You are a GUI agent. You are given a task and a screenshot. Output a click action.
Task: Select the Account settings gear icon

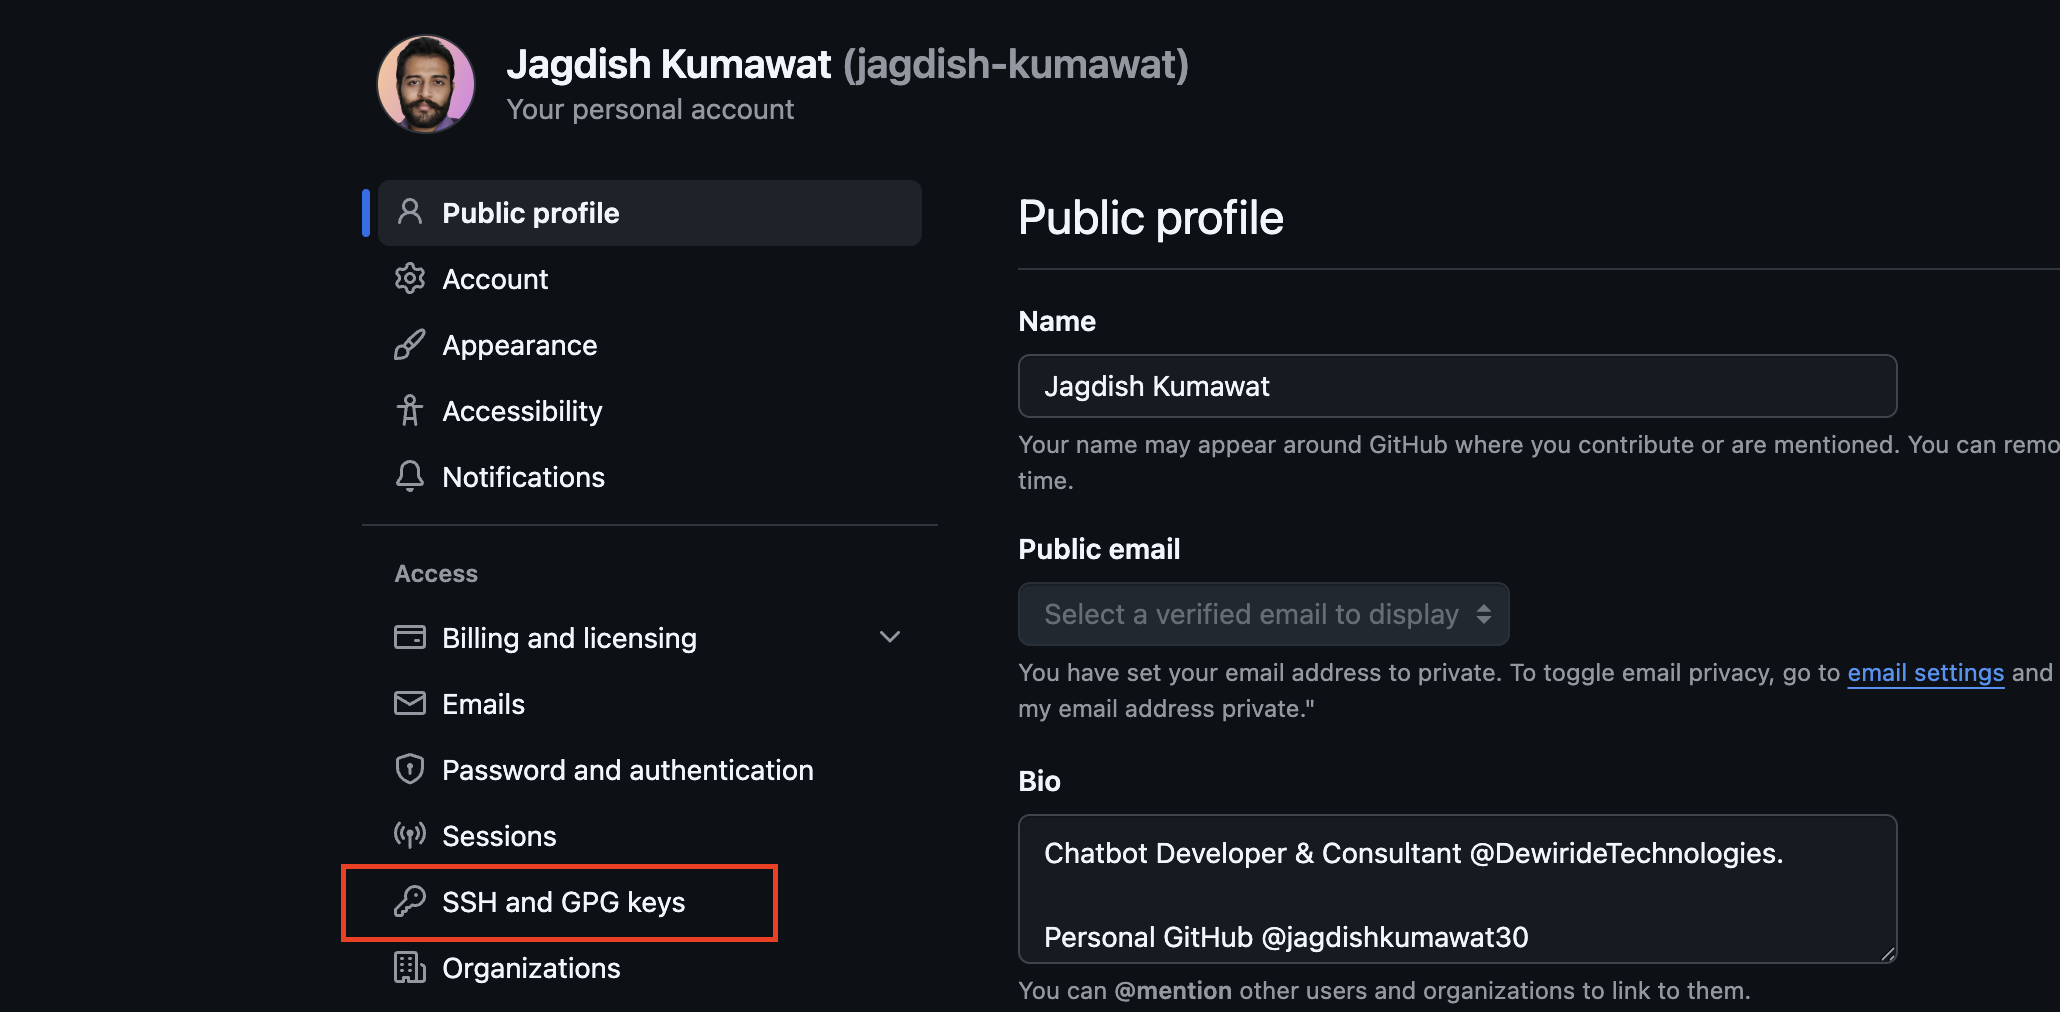click(x=410, y=279)
